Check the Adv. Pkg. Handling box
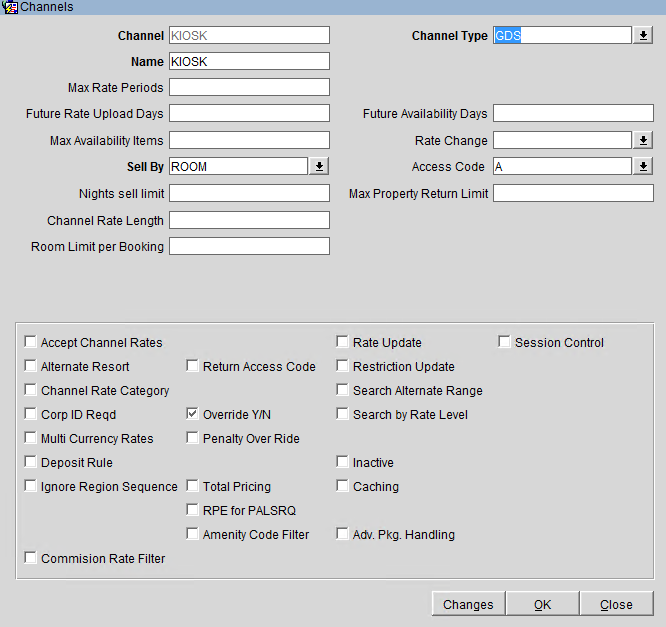666x627 pixels. [343, 535]
